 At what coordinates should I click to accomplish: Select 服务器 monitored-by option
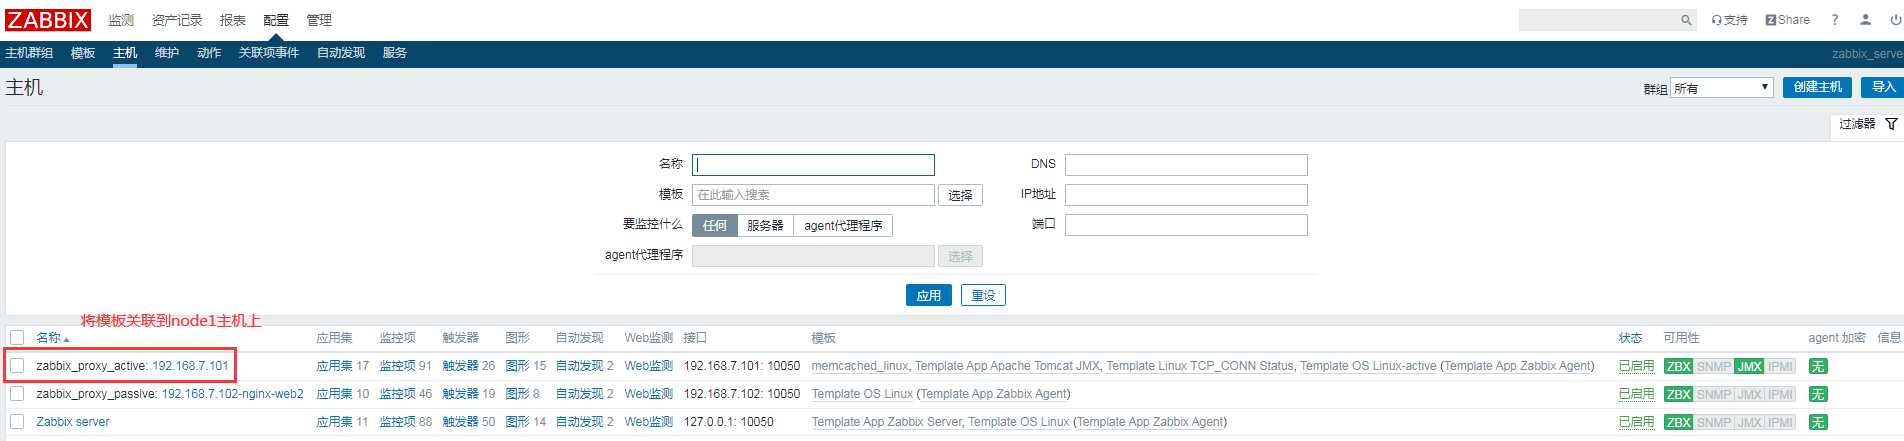point(765,225)
